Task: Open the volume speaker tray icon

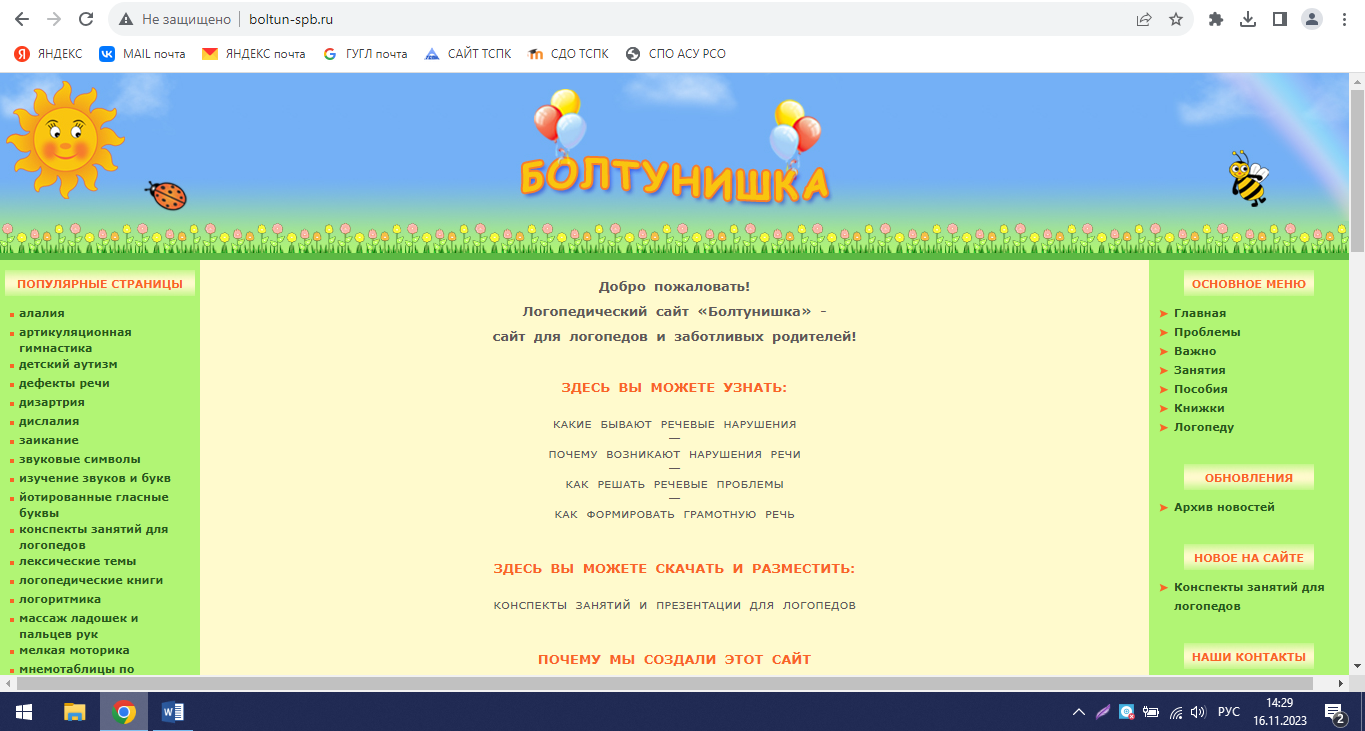Action: 1198,712
